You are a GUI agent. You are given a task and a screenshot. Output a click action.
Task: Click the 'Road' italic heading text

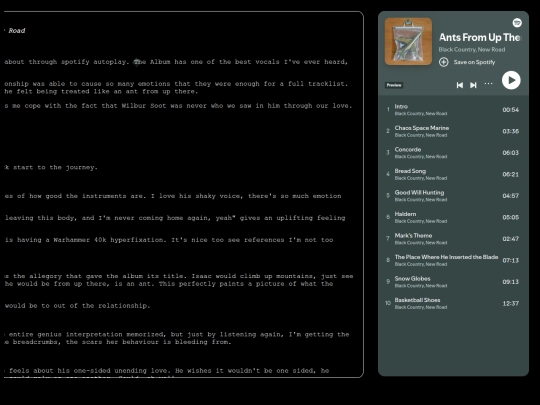pyautogui.click(x=17, y=31)
